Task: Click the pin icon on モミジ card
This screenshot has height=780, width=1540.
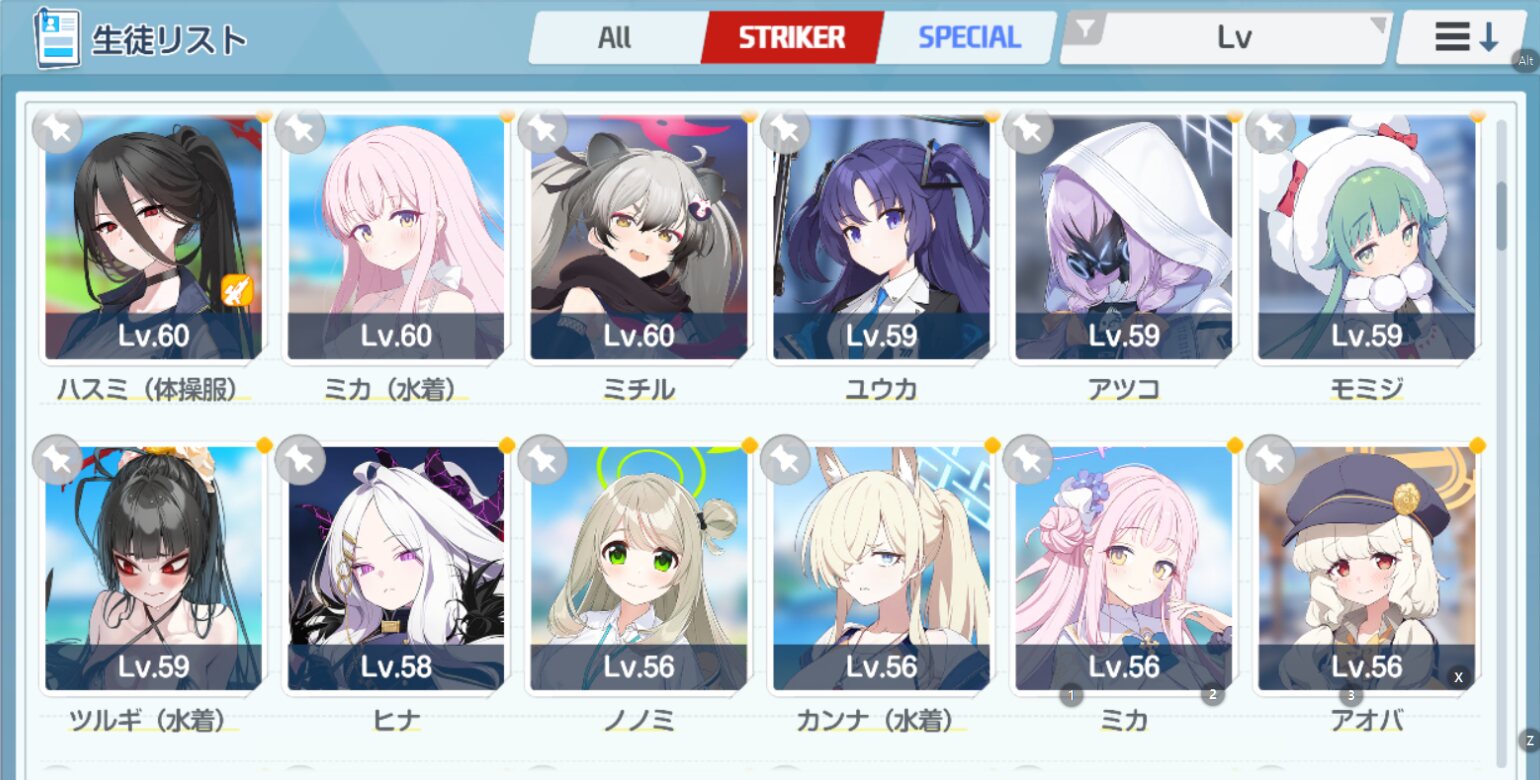Action: [1271, 129]
